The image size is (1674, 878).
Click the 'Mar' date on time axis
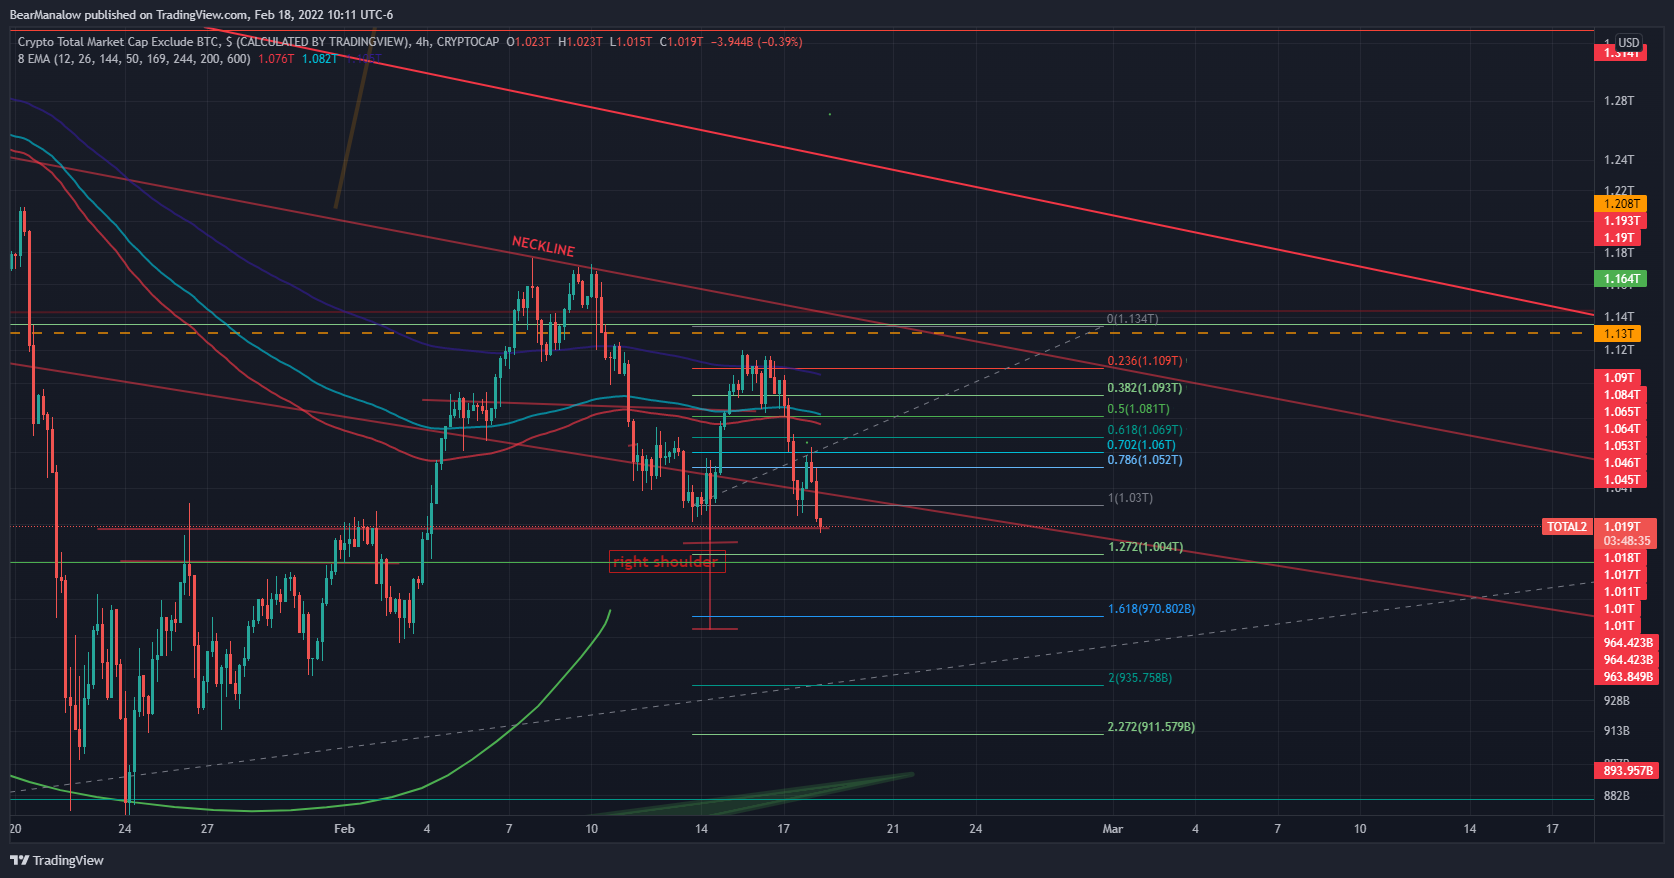pos(1112,829)
